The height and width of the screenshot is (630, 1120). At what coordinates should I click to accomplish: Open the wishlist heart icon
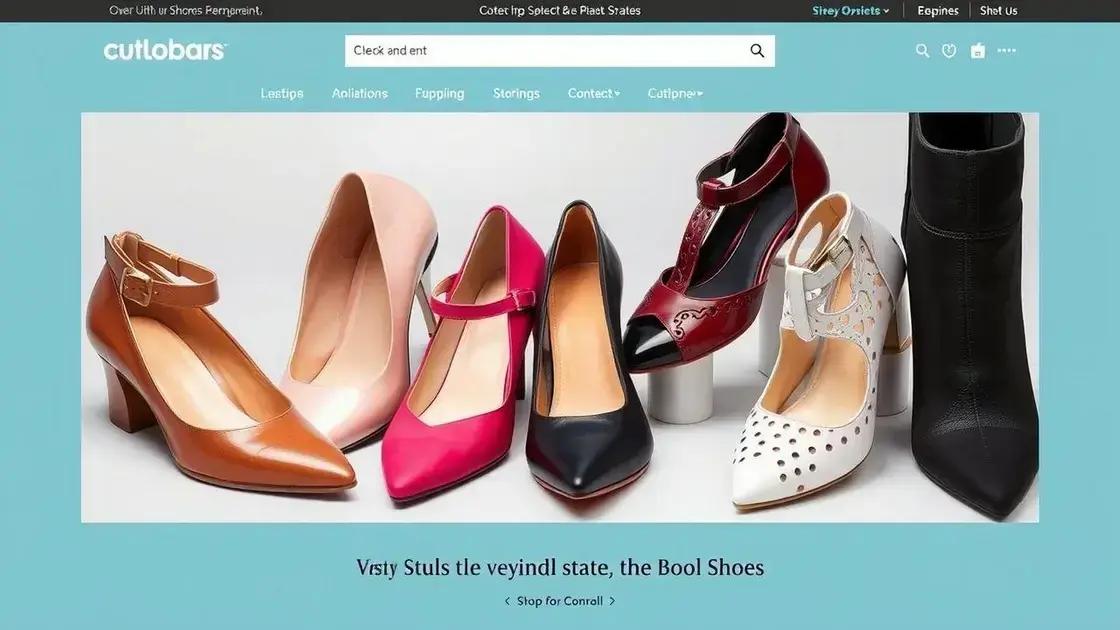pyautogui.click(x=949, y=51)
